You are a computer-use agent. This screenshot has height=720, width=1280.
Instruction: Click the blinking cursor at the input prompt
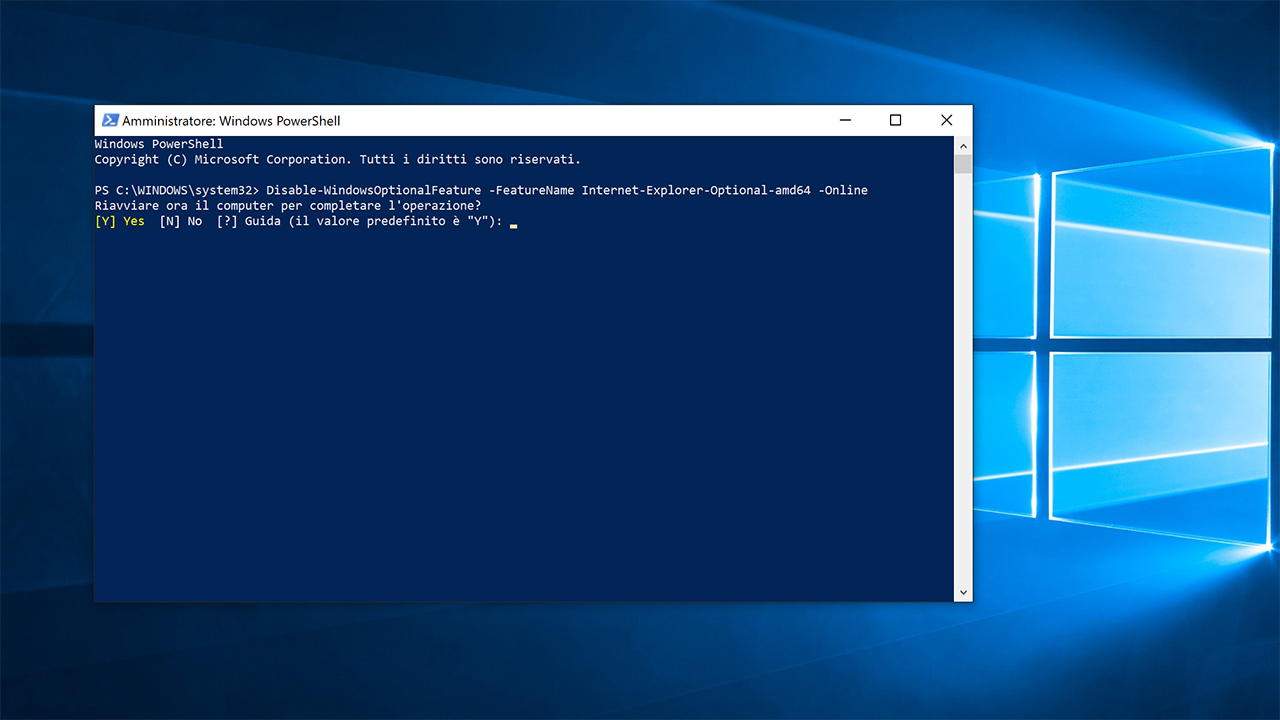pyautogui.click(x=513, y=226)
